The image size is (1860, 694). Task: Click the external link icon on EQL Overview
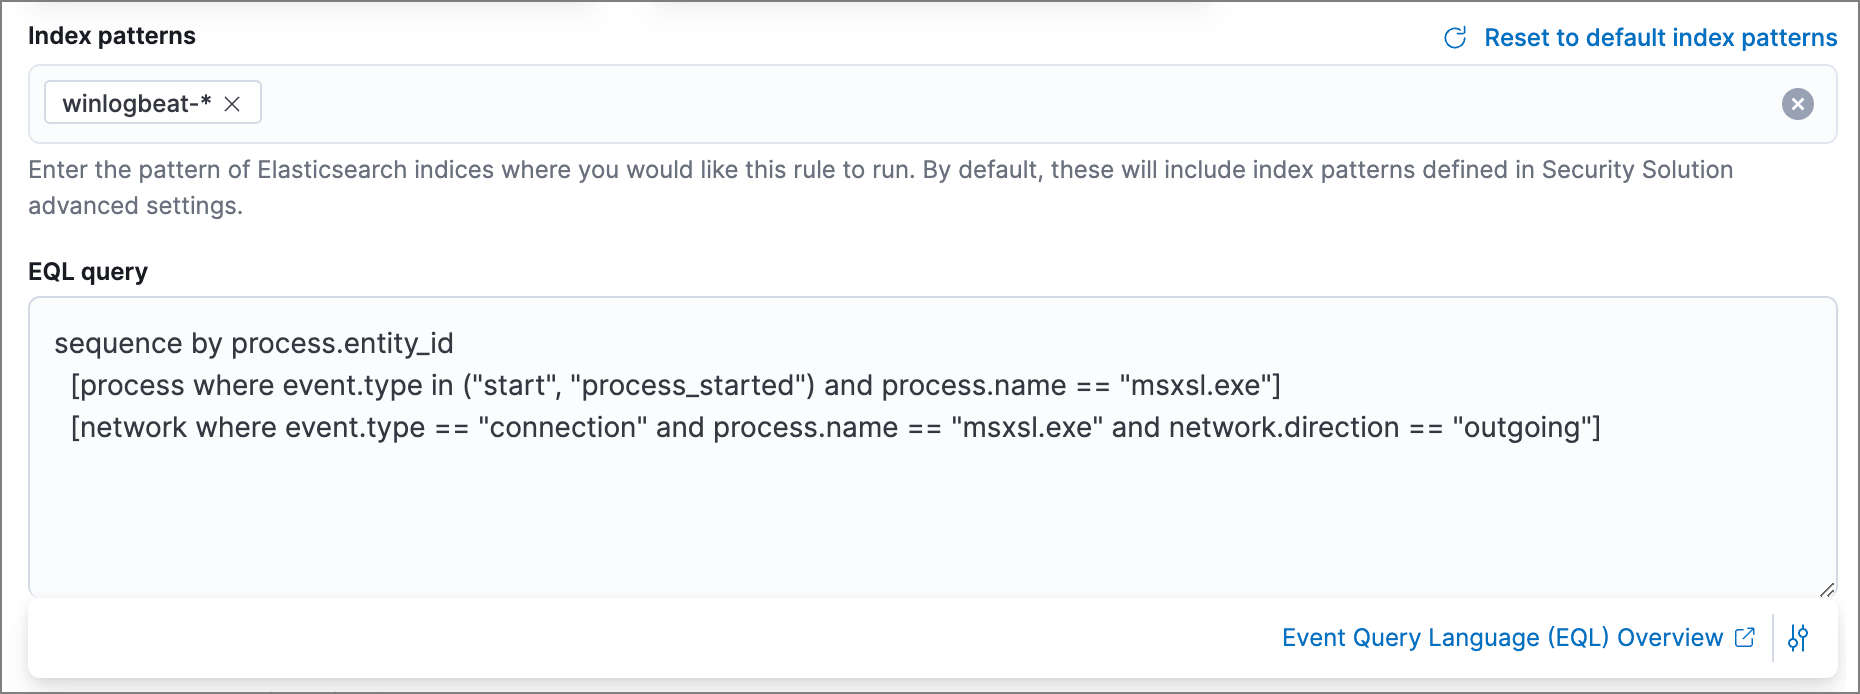1746,636
